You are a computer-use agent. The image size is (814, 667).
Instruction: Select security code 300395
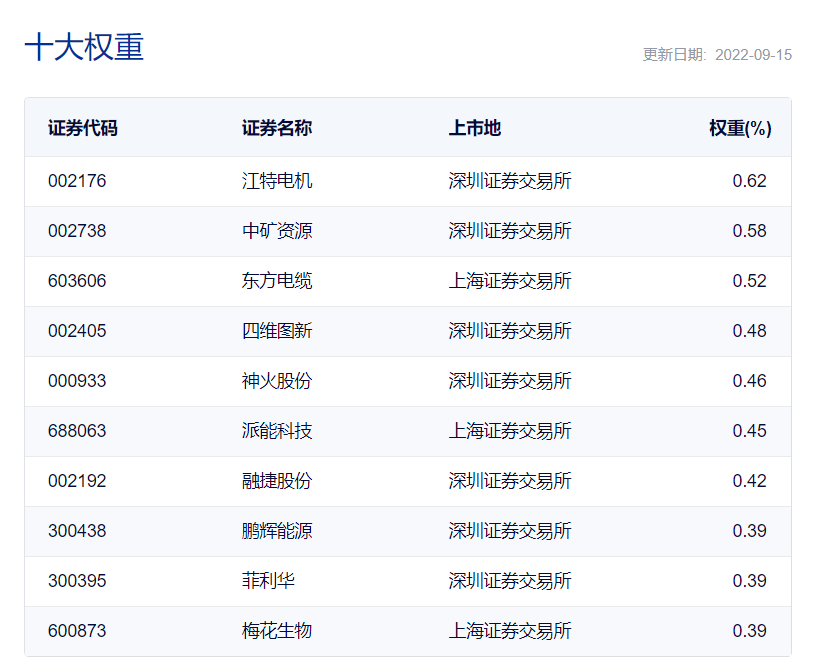pyautogui.click(x=77, y=581)
